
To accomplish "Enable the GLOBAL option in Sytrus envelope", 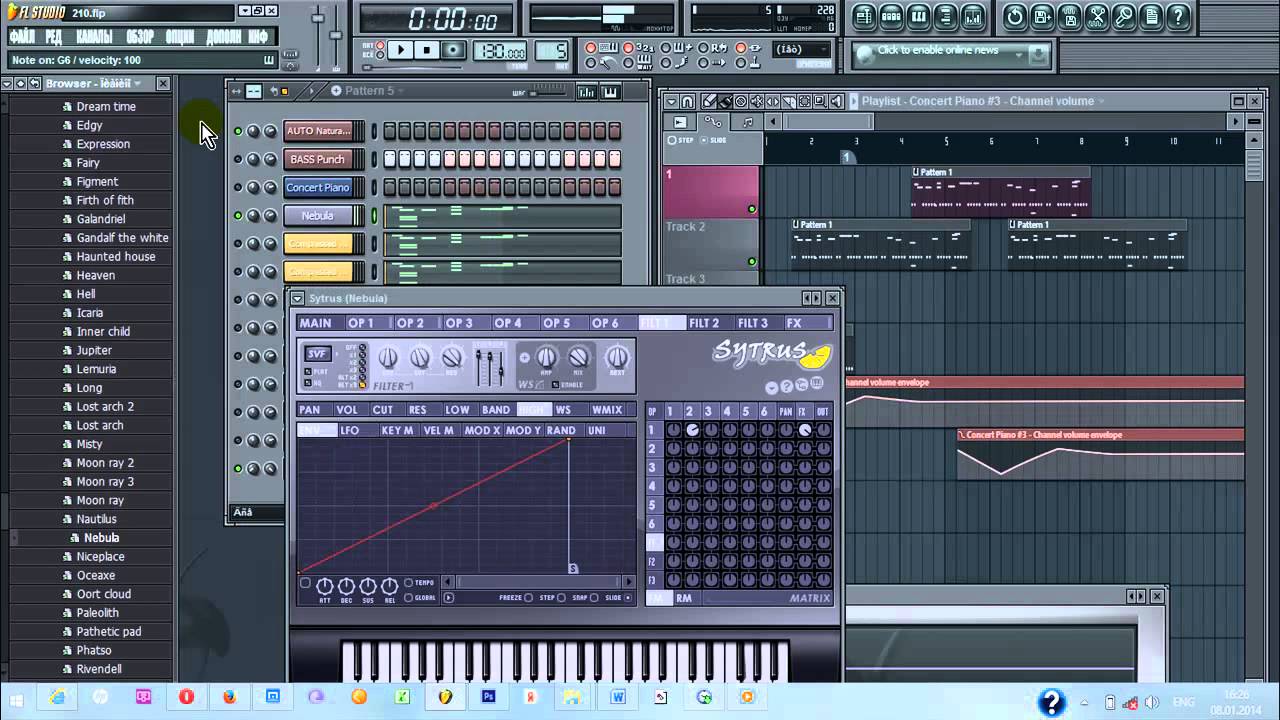I will coord(408,597).
